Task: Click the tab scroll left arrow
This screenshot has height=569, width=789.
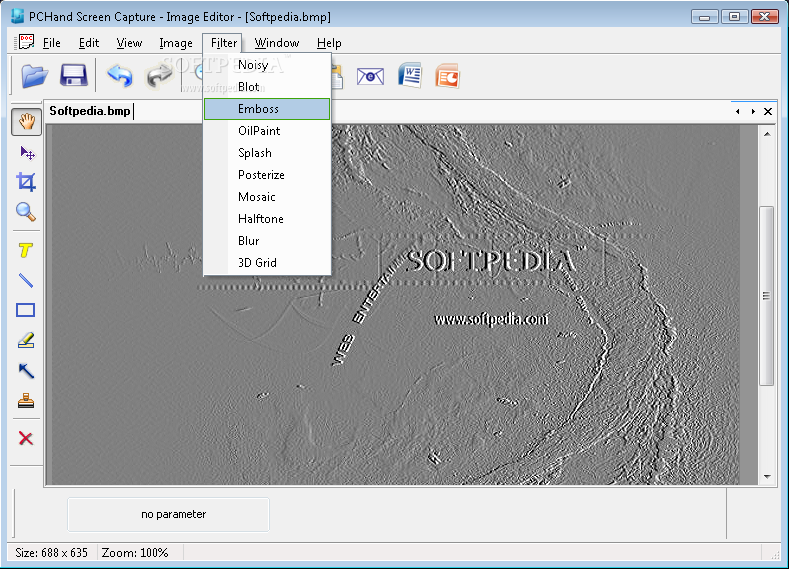Action: 738,112
